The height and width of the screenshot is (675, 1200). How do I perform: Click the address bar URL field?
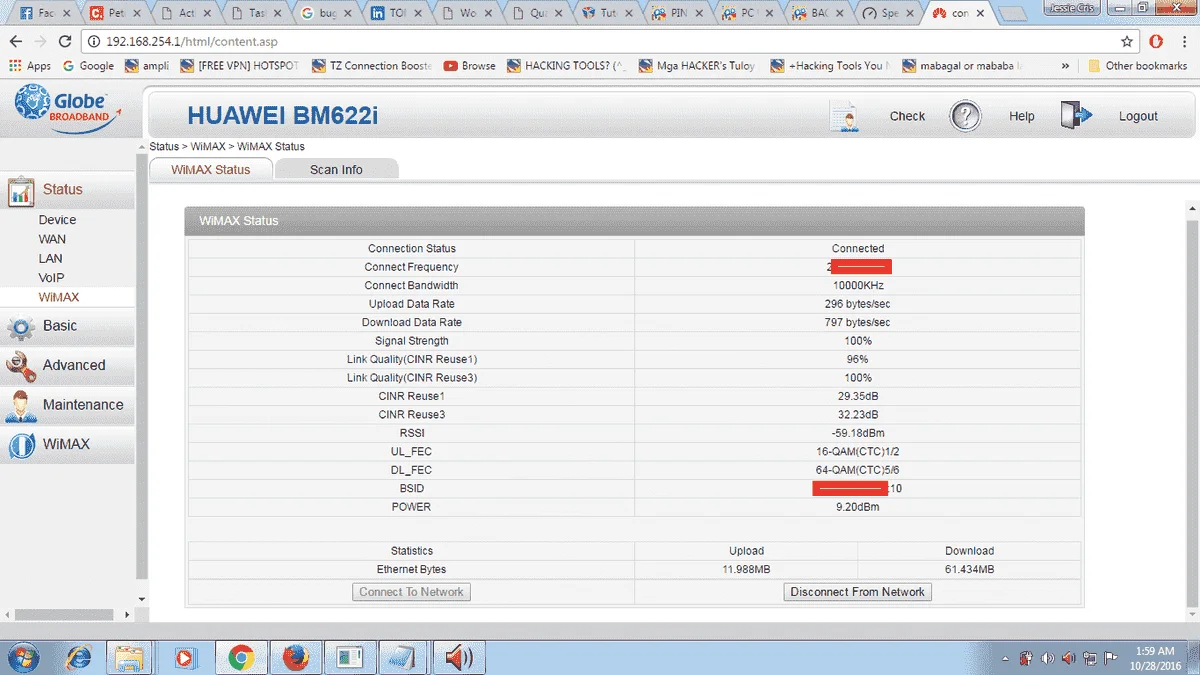(600, 42)
